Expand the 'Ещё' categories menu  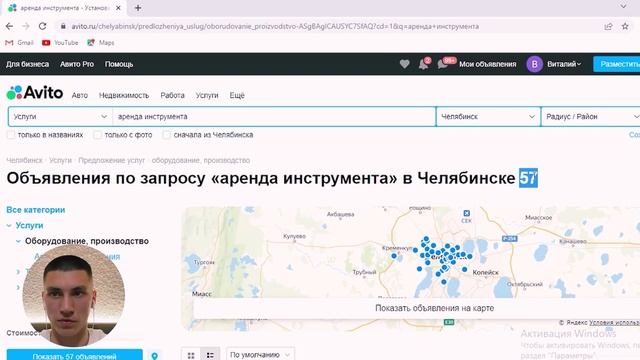pyautogui.click(x=237, y=95)
